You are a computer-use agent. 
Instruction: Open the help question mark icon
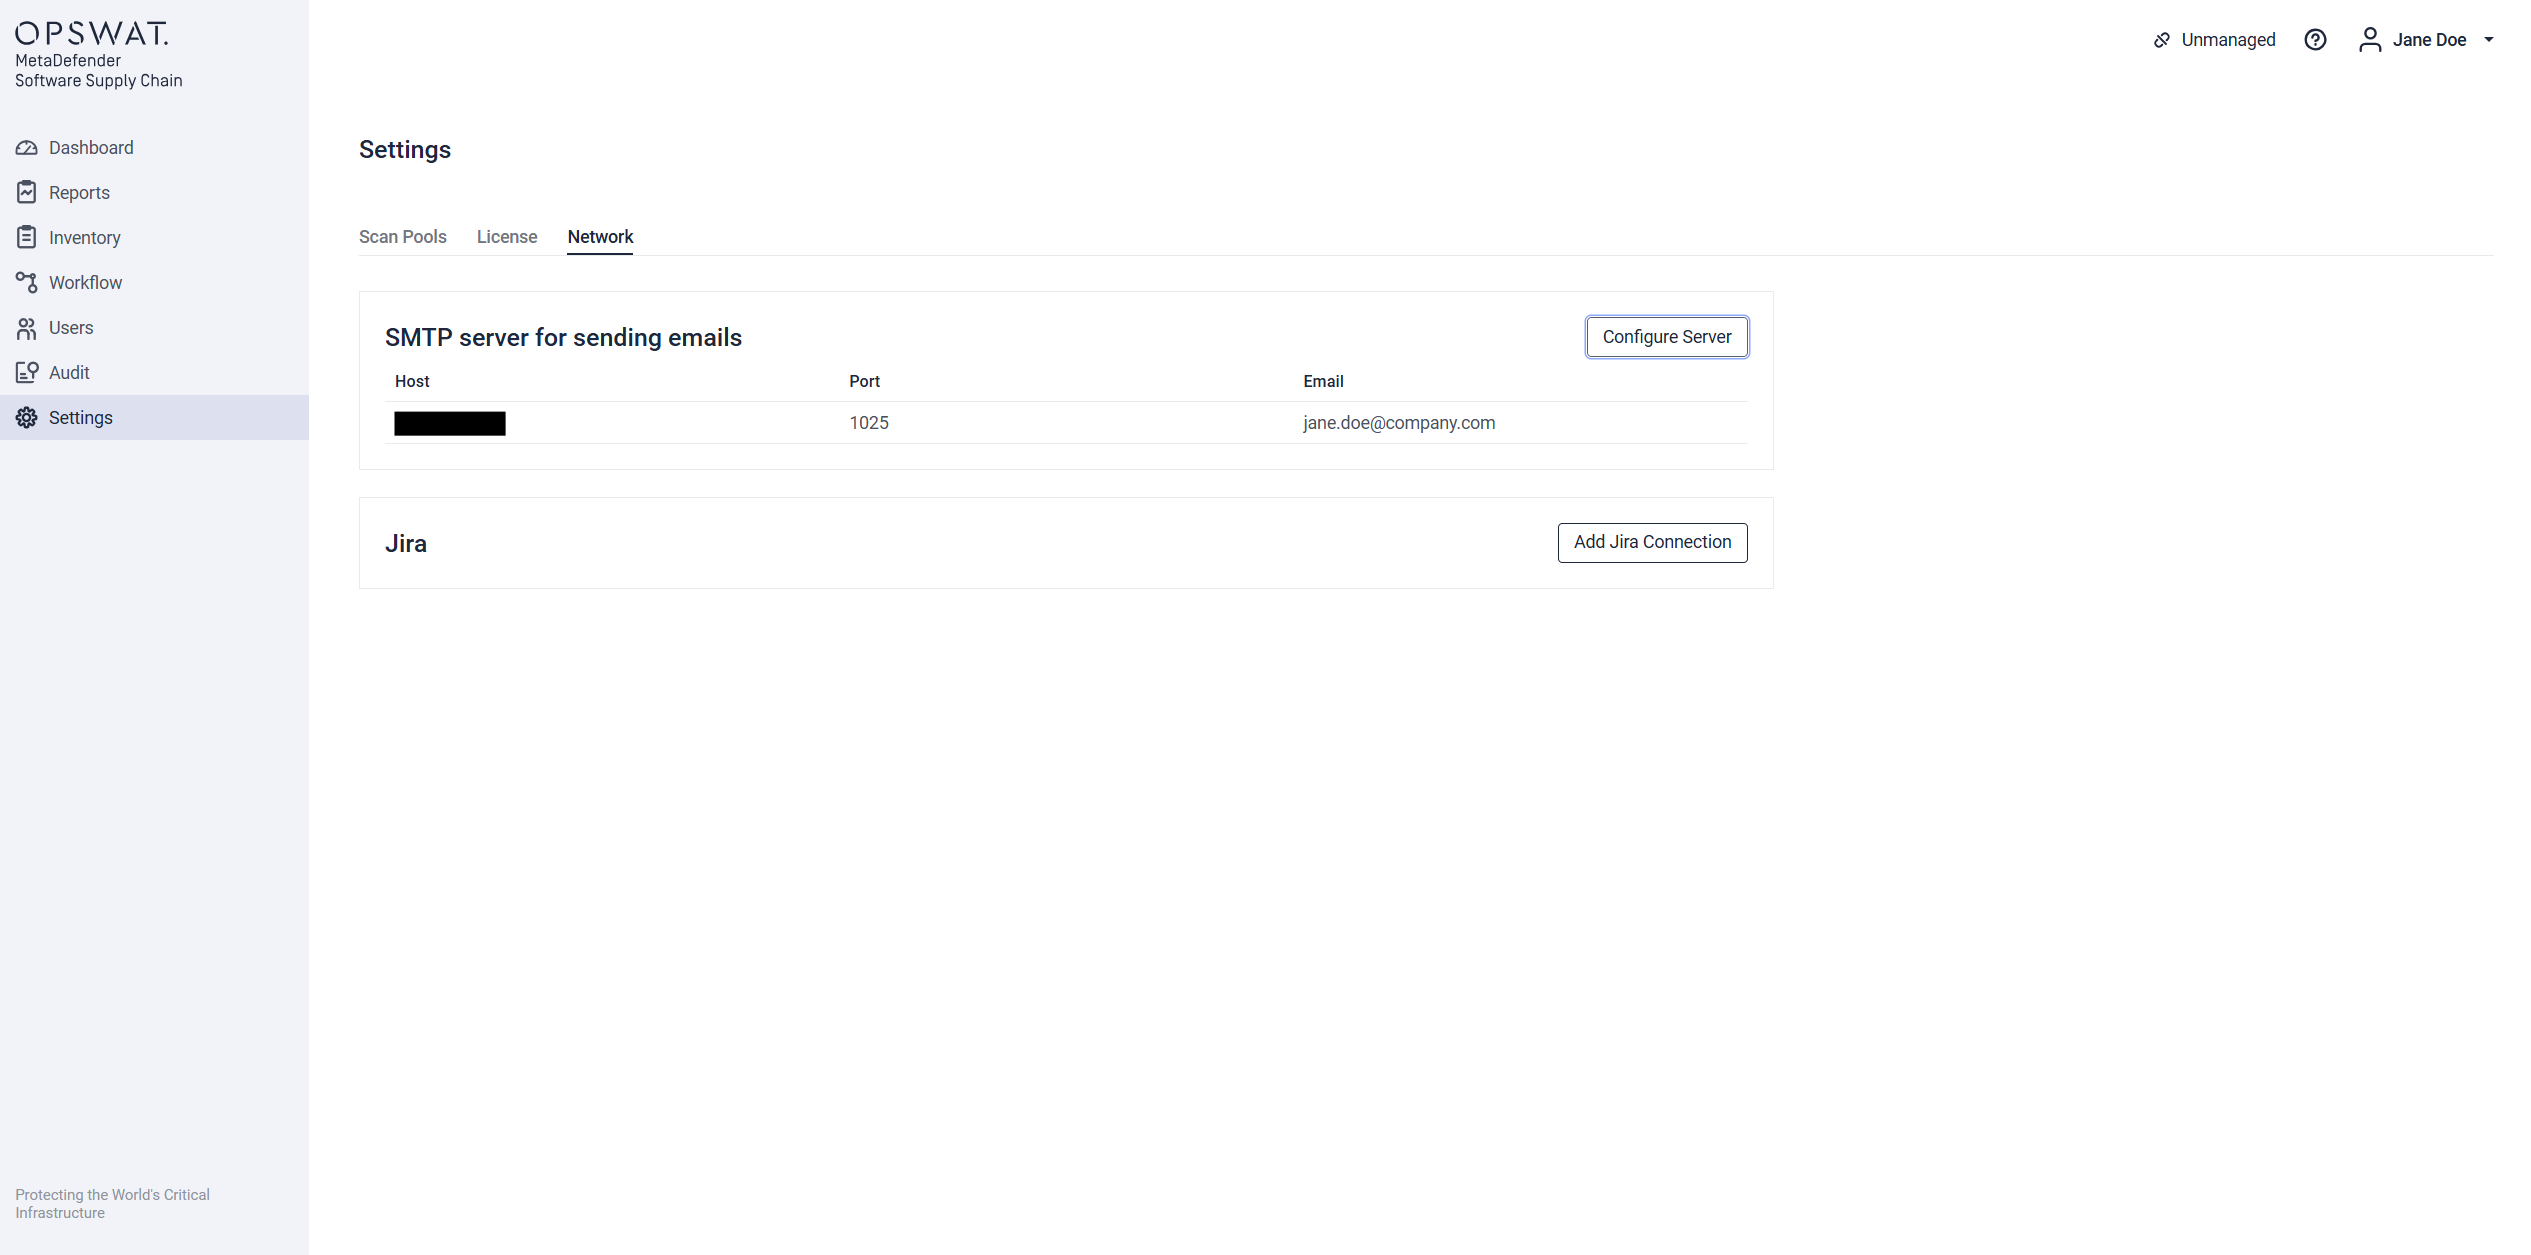pos(2315,40)
